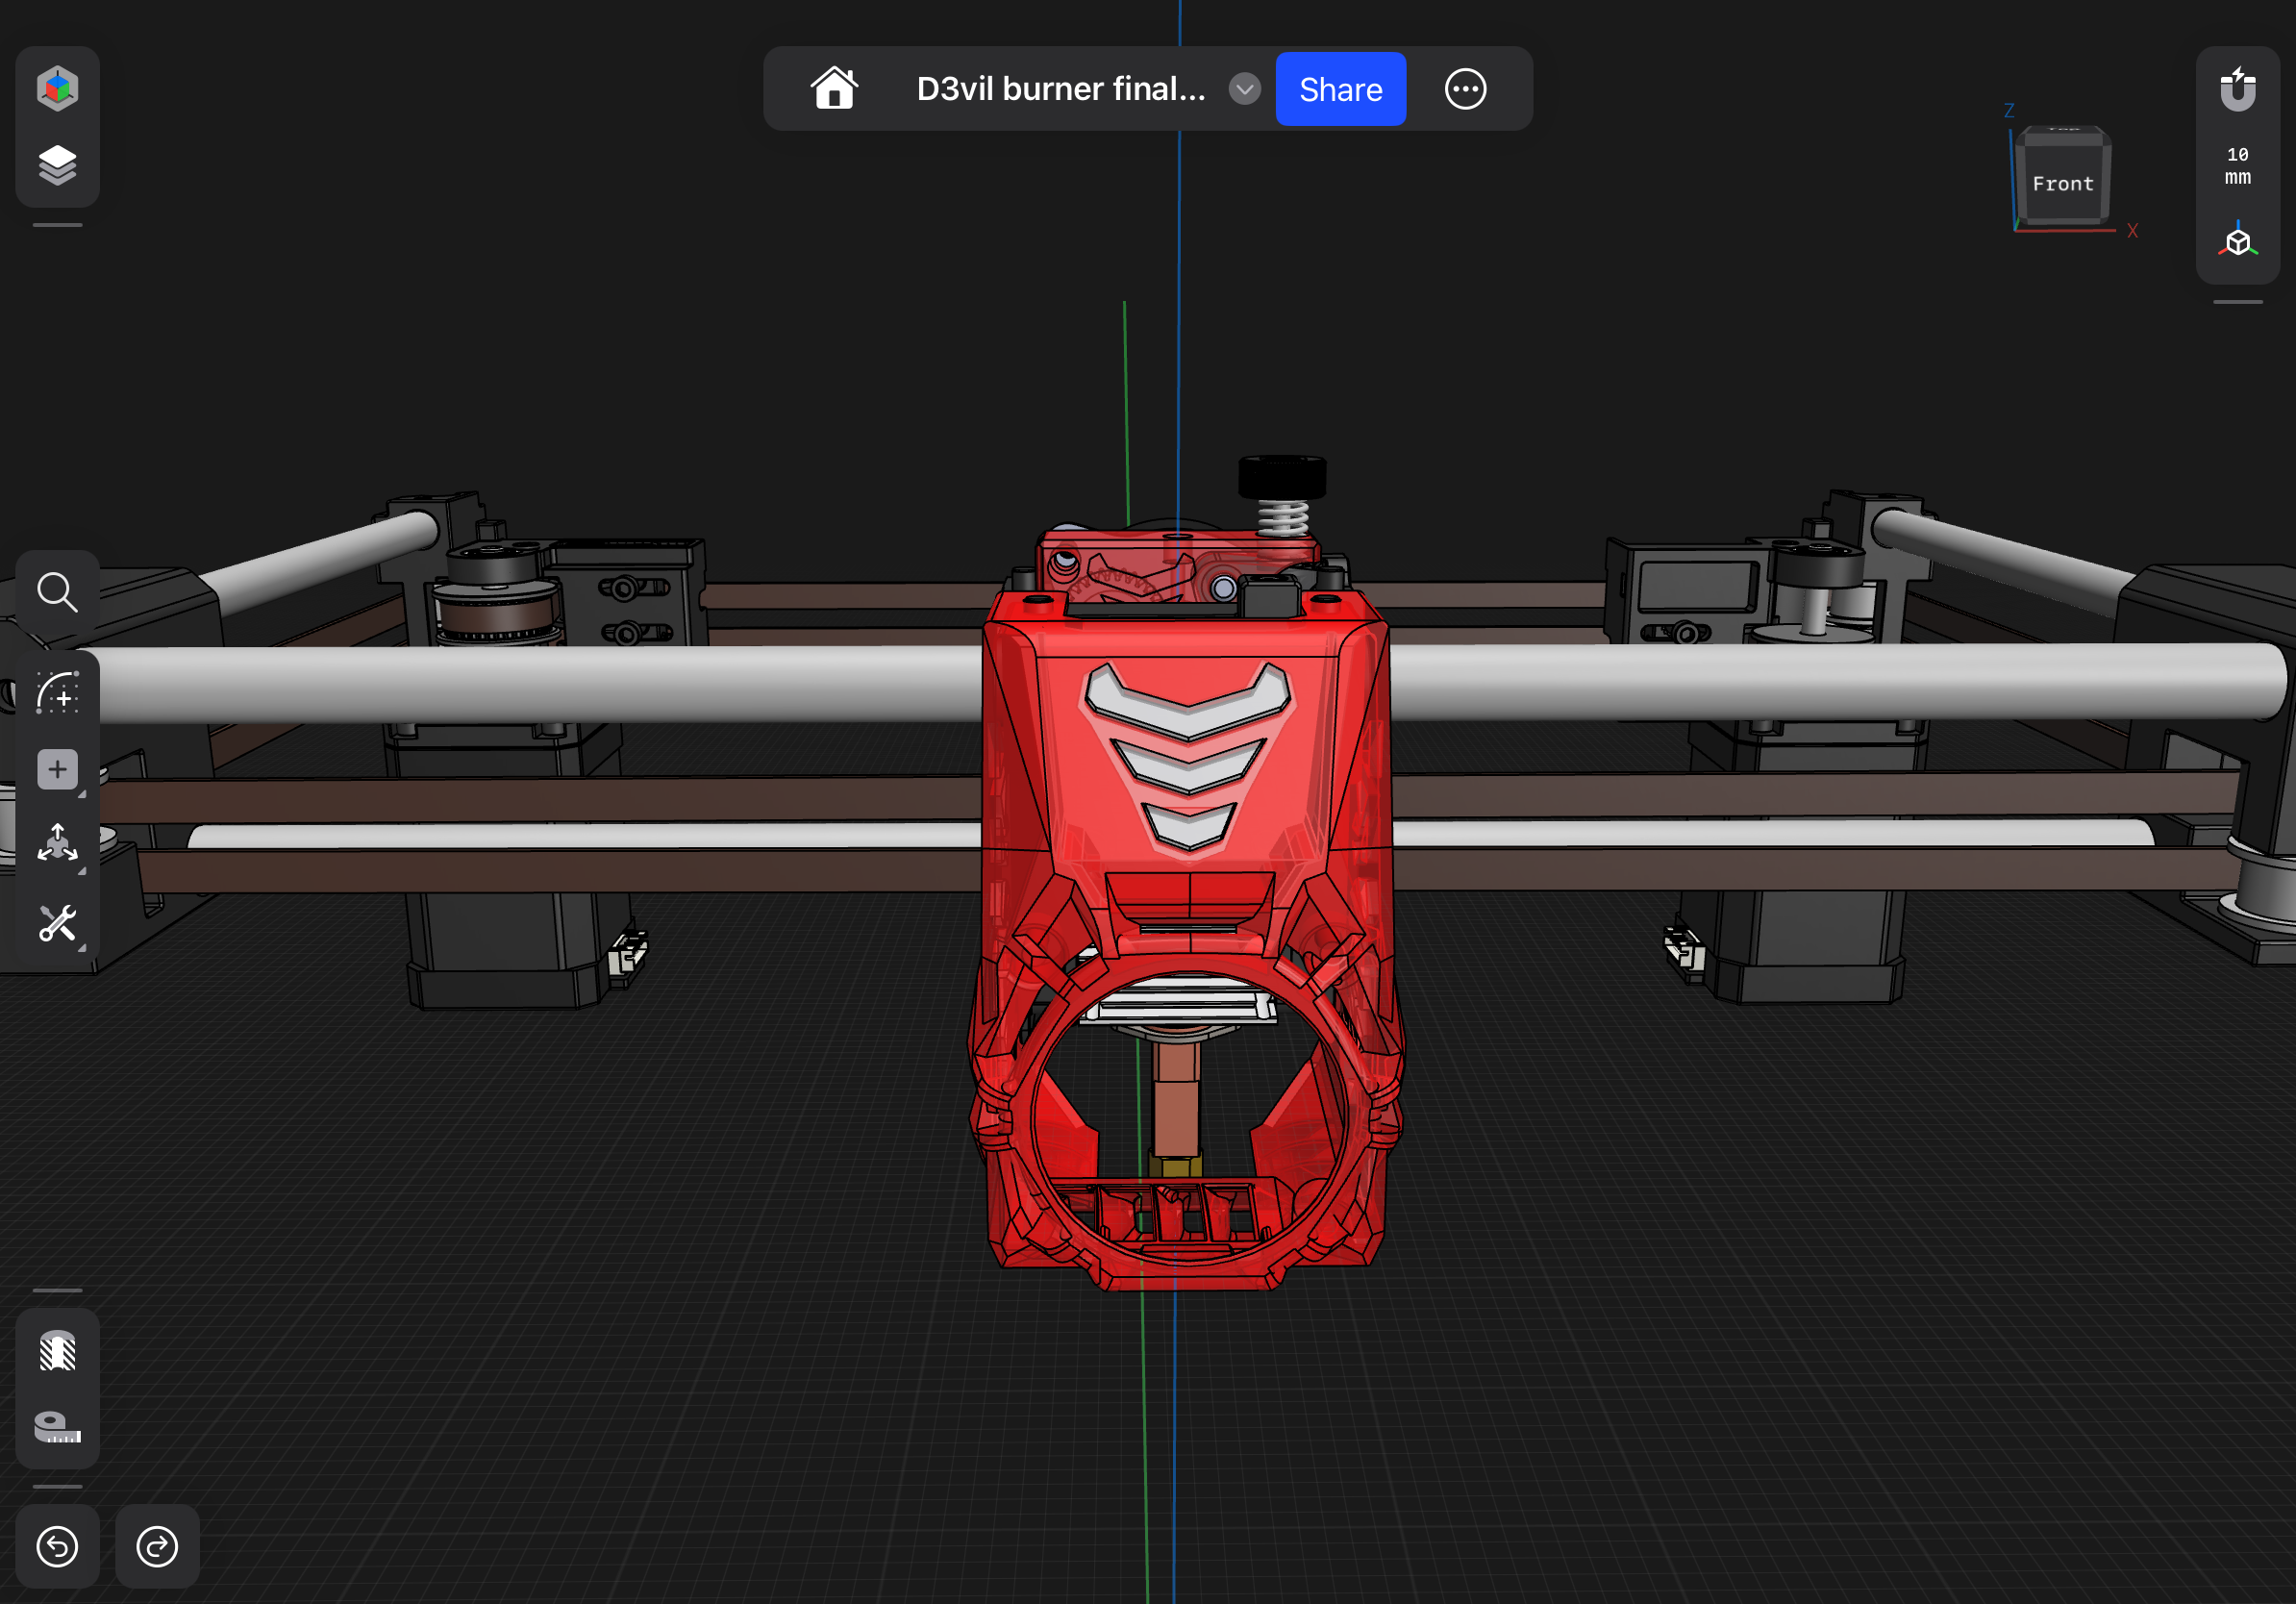The image size is (2296, 1604).
Task: Open the Sketch tool
Action: coord(57,696)
